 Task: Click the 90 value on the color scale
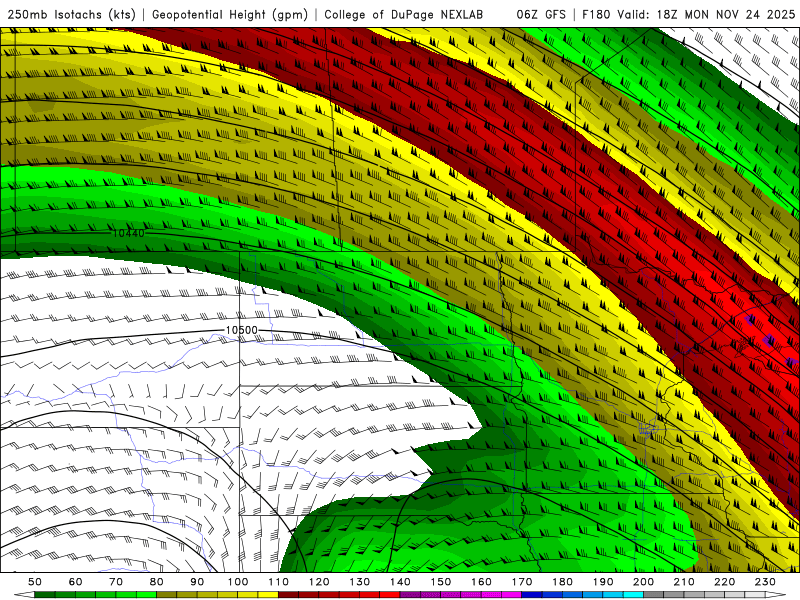point(197,582)
